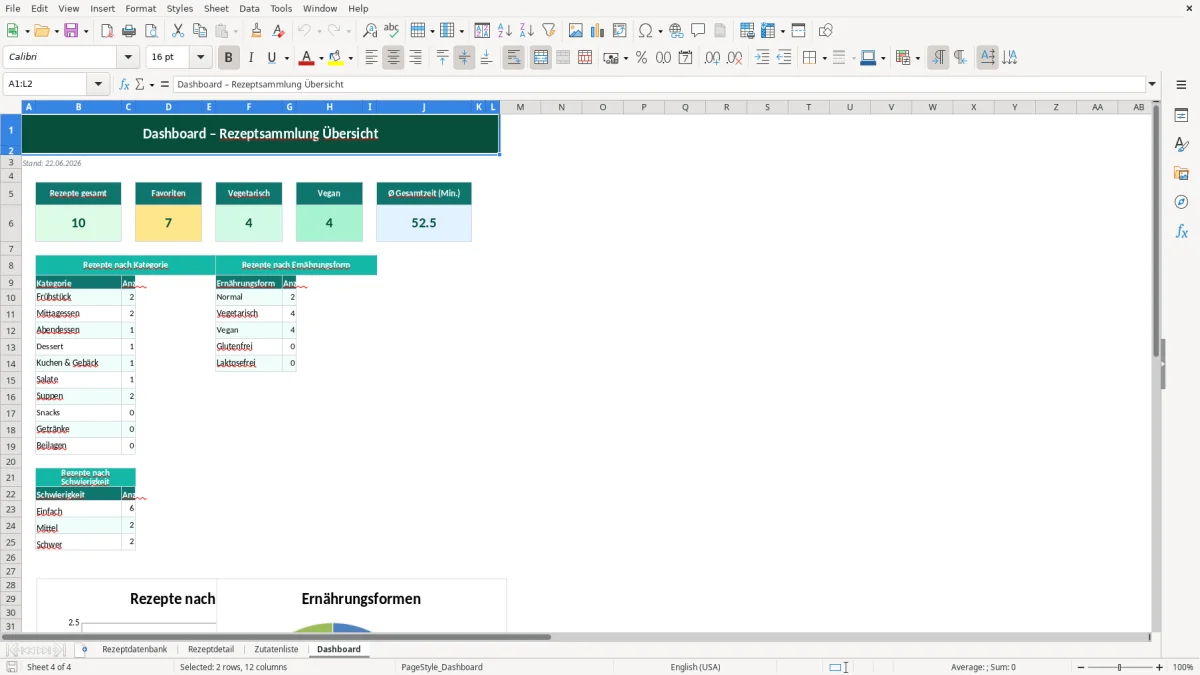Open sidebar Styles panel
Viewport: 1200px width, 675px height.
coord(1181,145)
